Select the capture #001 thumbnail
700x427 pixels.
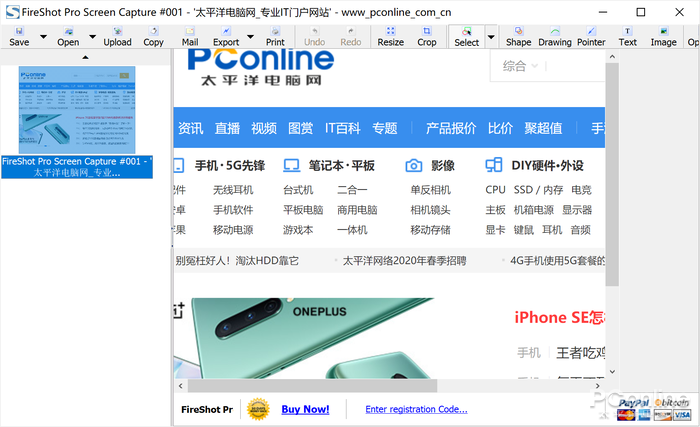[77, 110]
